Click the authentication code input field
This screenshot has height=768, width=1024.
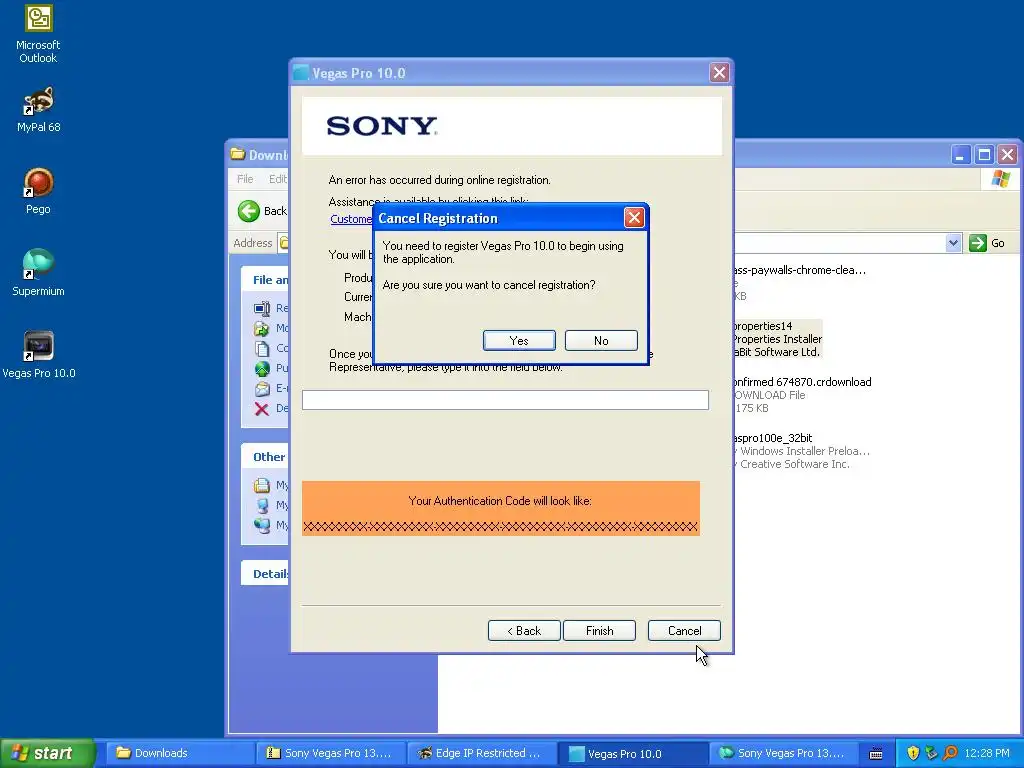tap(505, 400)
